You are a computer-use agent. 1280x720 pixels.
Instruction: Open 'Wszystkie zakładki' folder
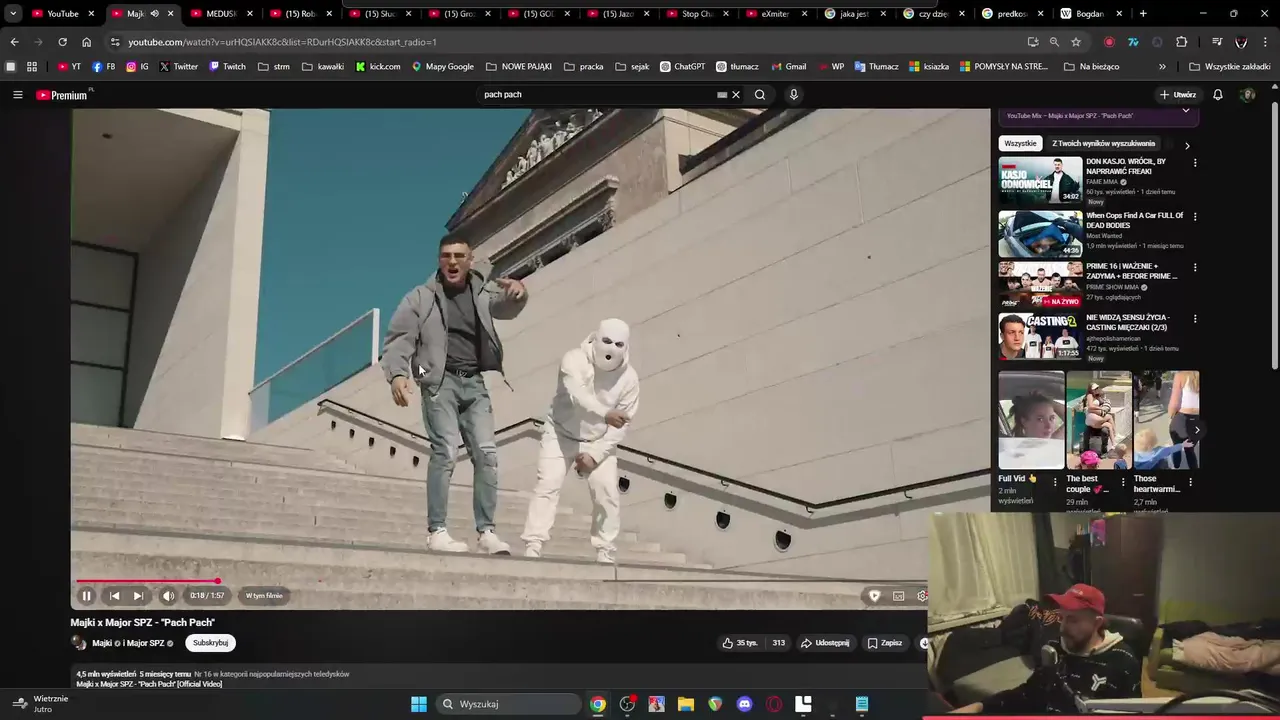click(1230, 67)
